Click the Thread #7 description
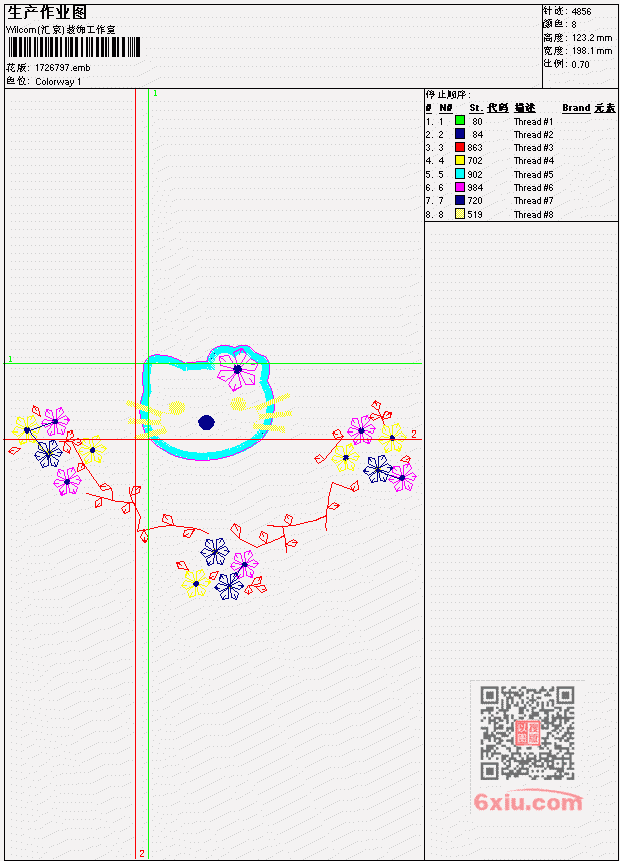 click(533, 201)
